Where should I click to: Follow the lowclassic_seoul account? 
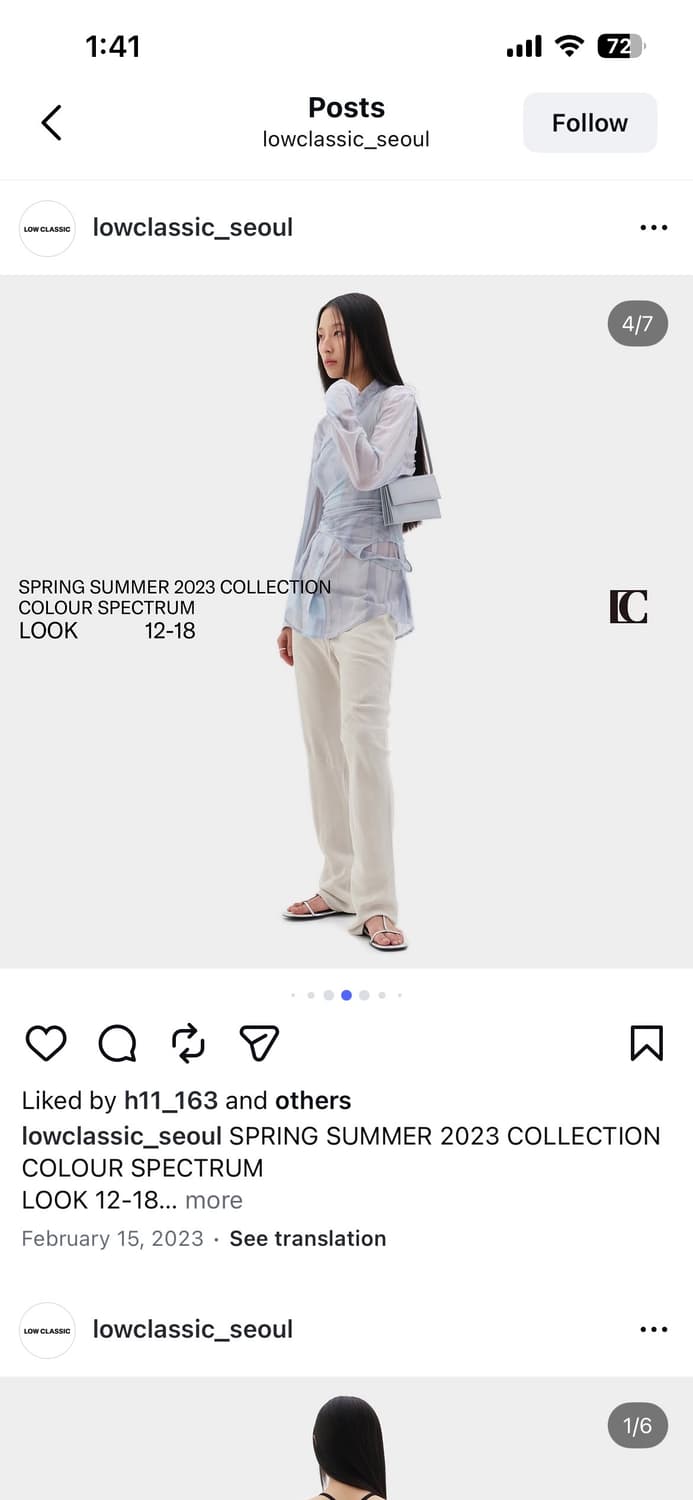point(590,123)
